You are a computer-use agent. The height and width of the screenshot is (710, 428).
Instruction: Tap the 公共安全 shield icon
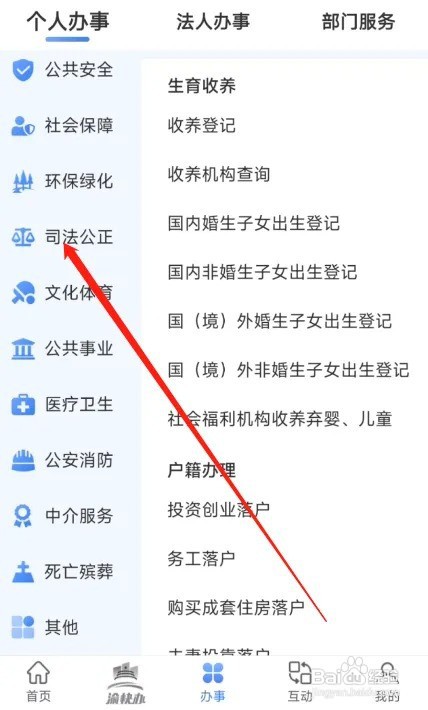click(23, 71)
